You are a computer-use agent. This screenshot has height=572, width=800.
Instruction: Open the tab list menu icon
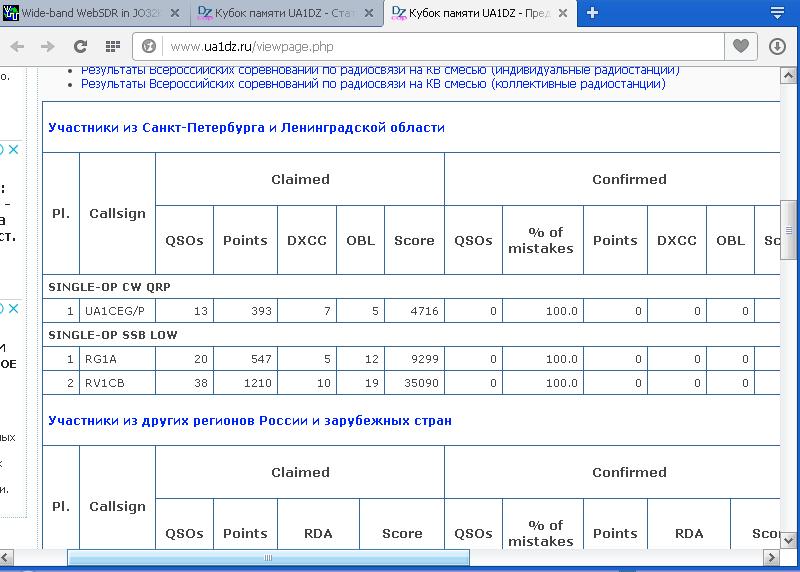tap(777, 13)
